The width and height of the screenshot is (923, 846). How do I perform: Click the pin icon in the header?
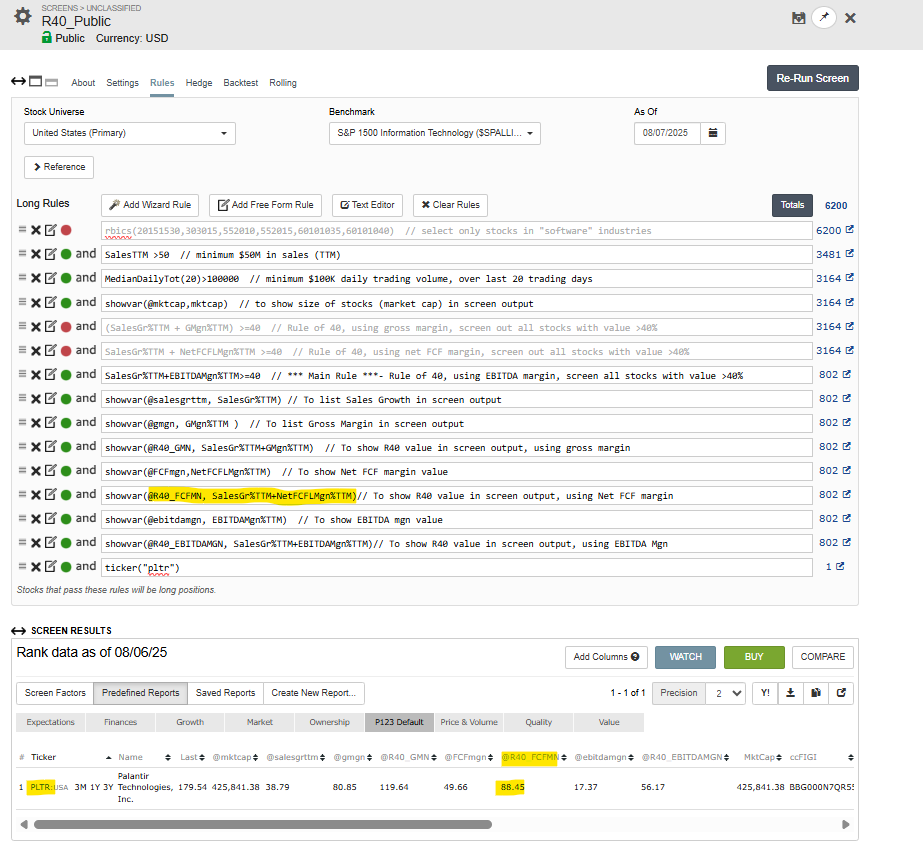point(823,18)
